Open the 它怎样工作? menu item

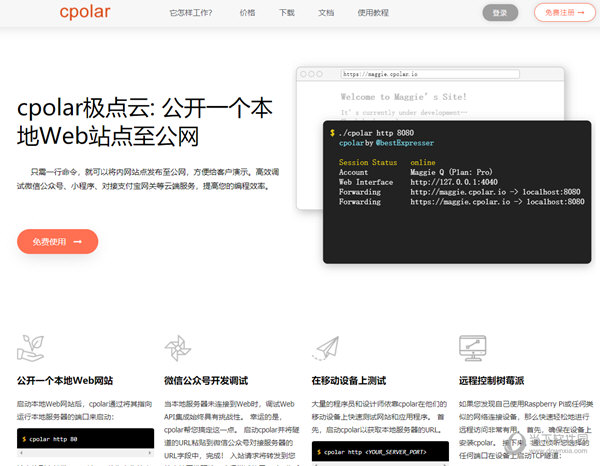click(x=191, y=13)
